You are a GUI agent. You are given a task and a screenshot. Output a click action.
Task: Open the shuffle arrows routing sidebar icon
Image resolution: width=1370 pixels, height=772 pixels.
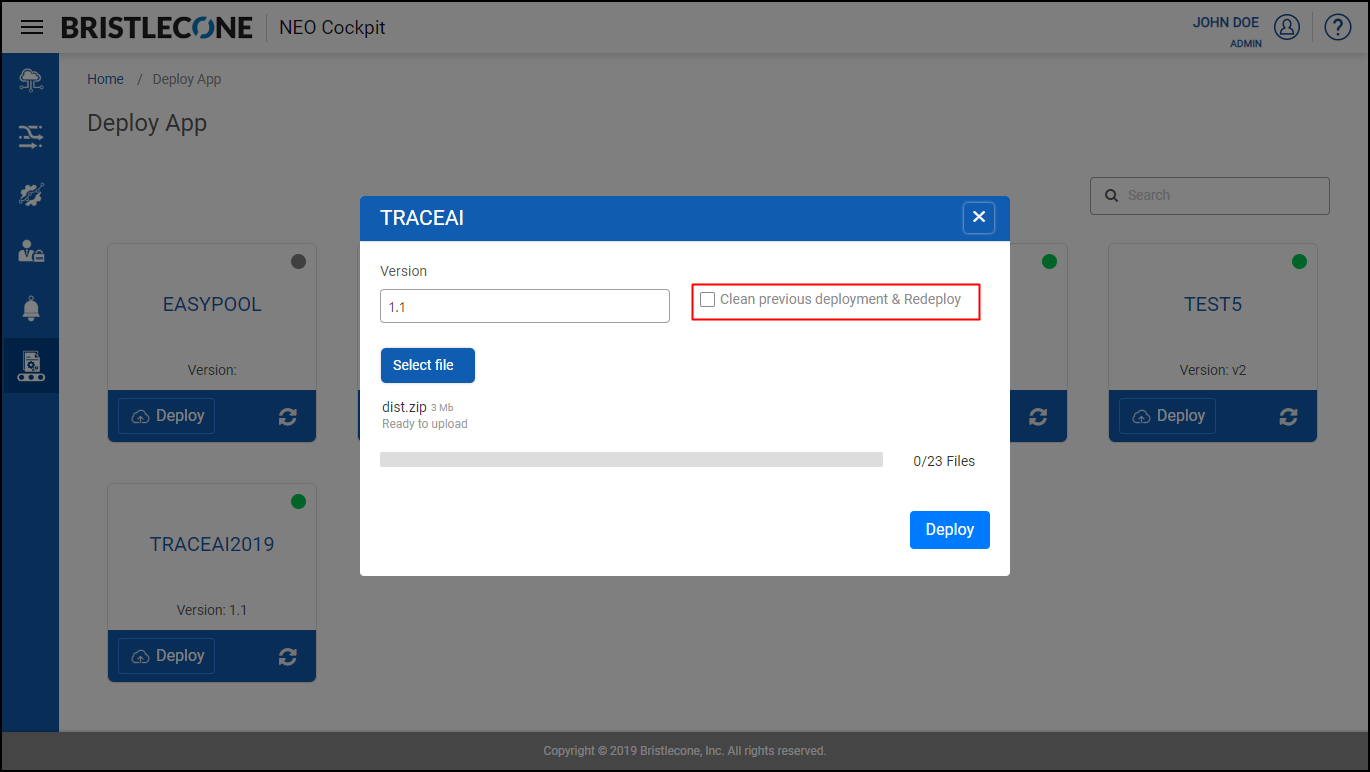click(x=31, y=137)
